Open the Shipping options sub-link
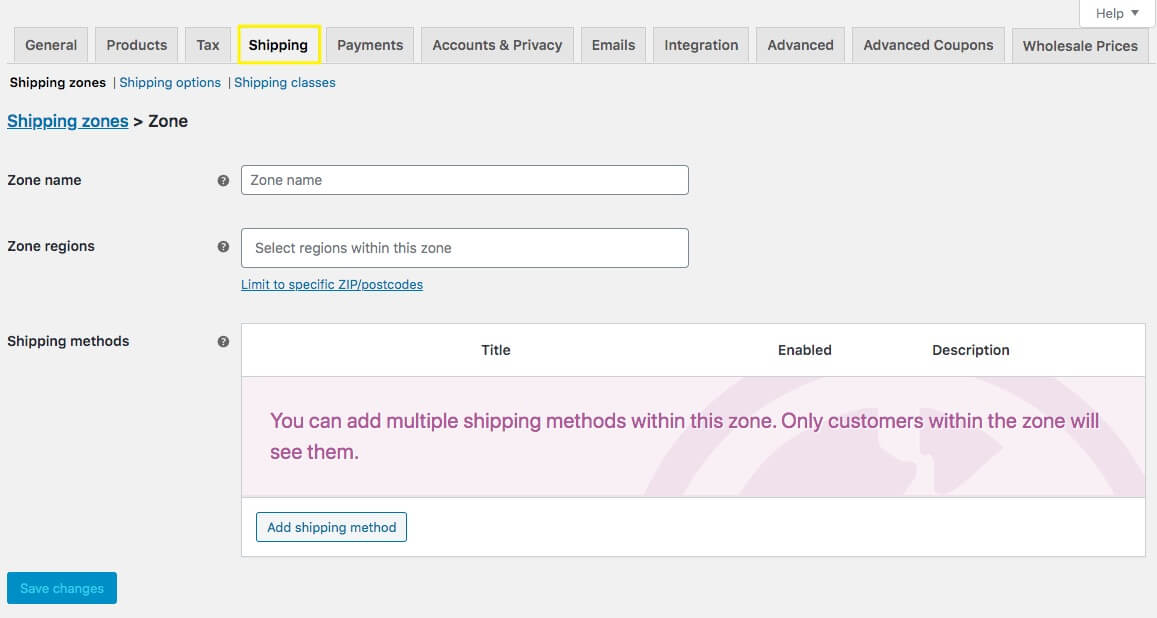 170,83
